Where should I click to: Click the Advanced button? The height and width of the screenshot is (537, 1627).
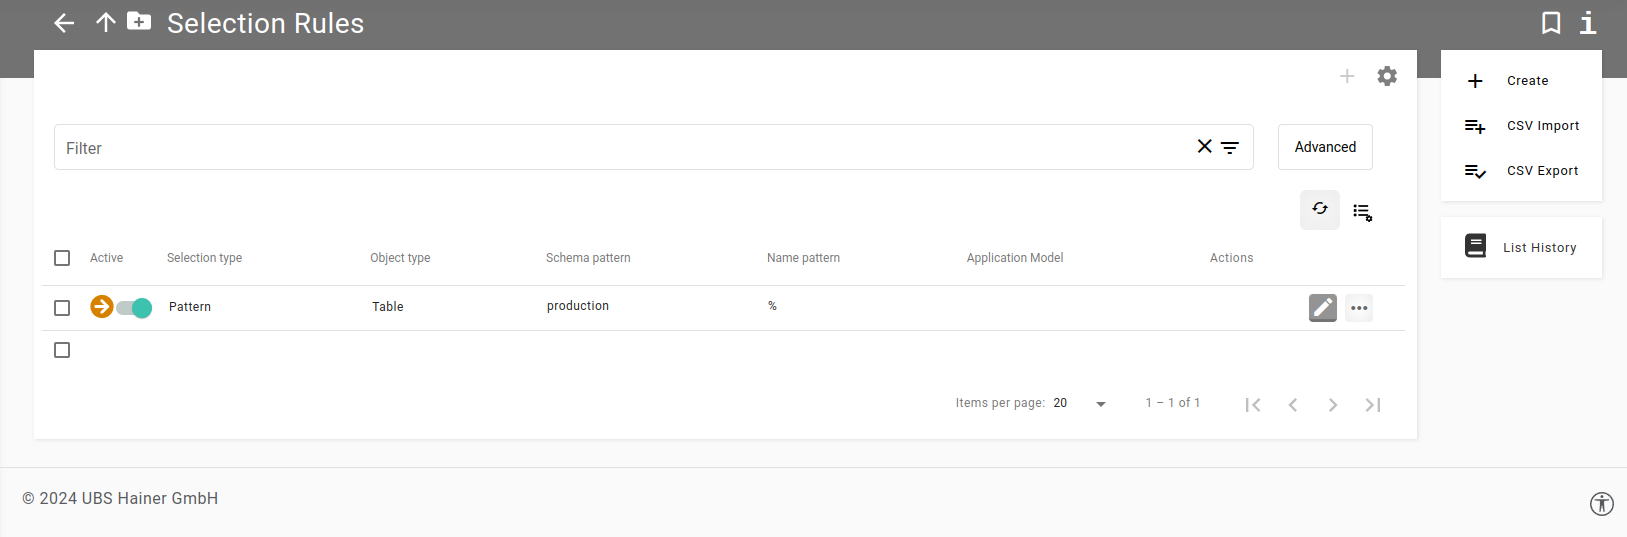pyautogui.click(x=1325, y=147)
